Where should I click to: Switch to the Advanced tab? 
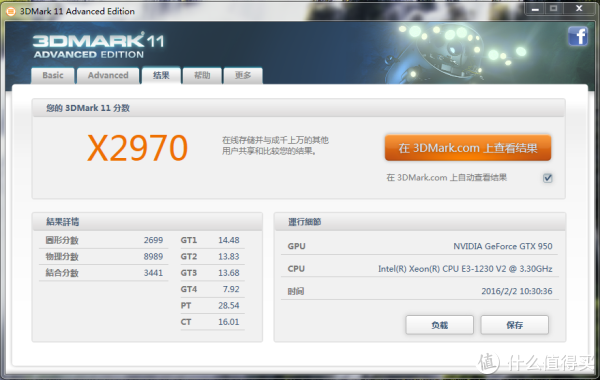coord(108,75)
